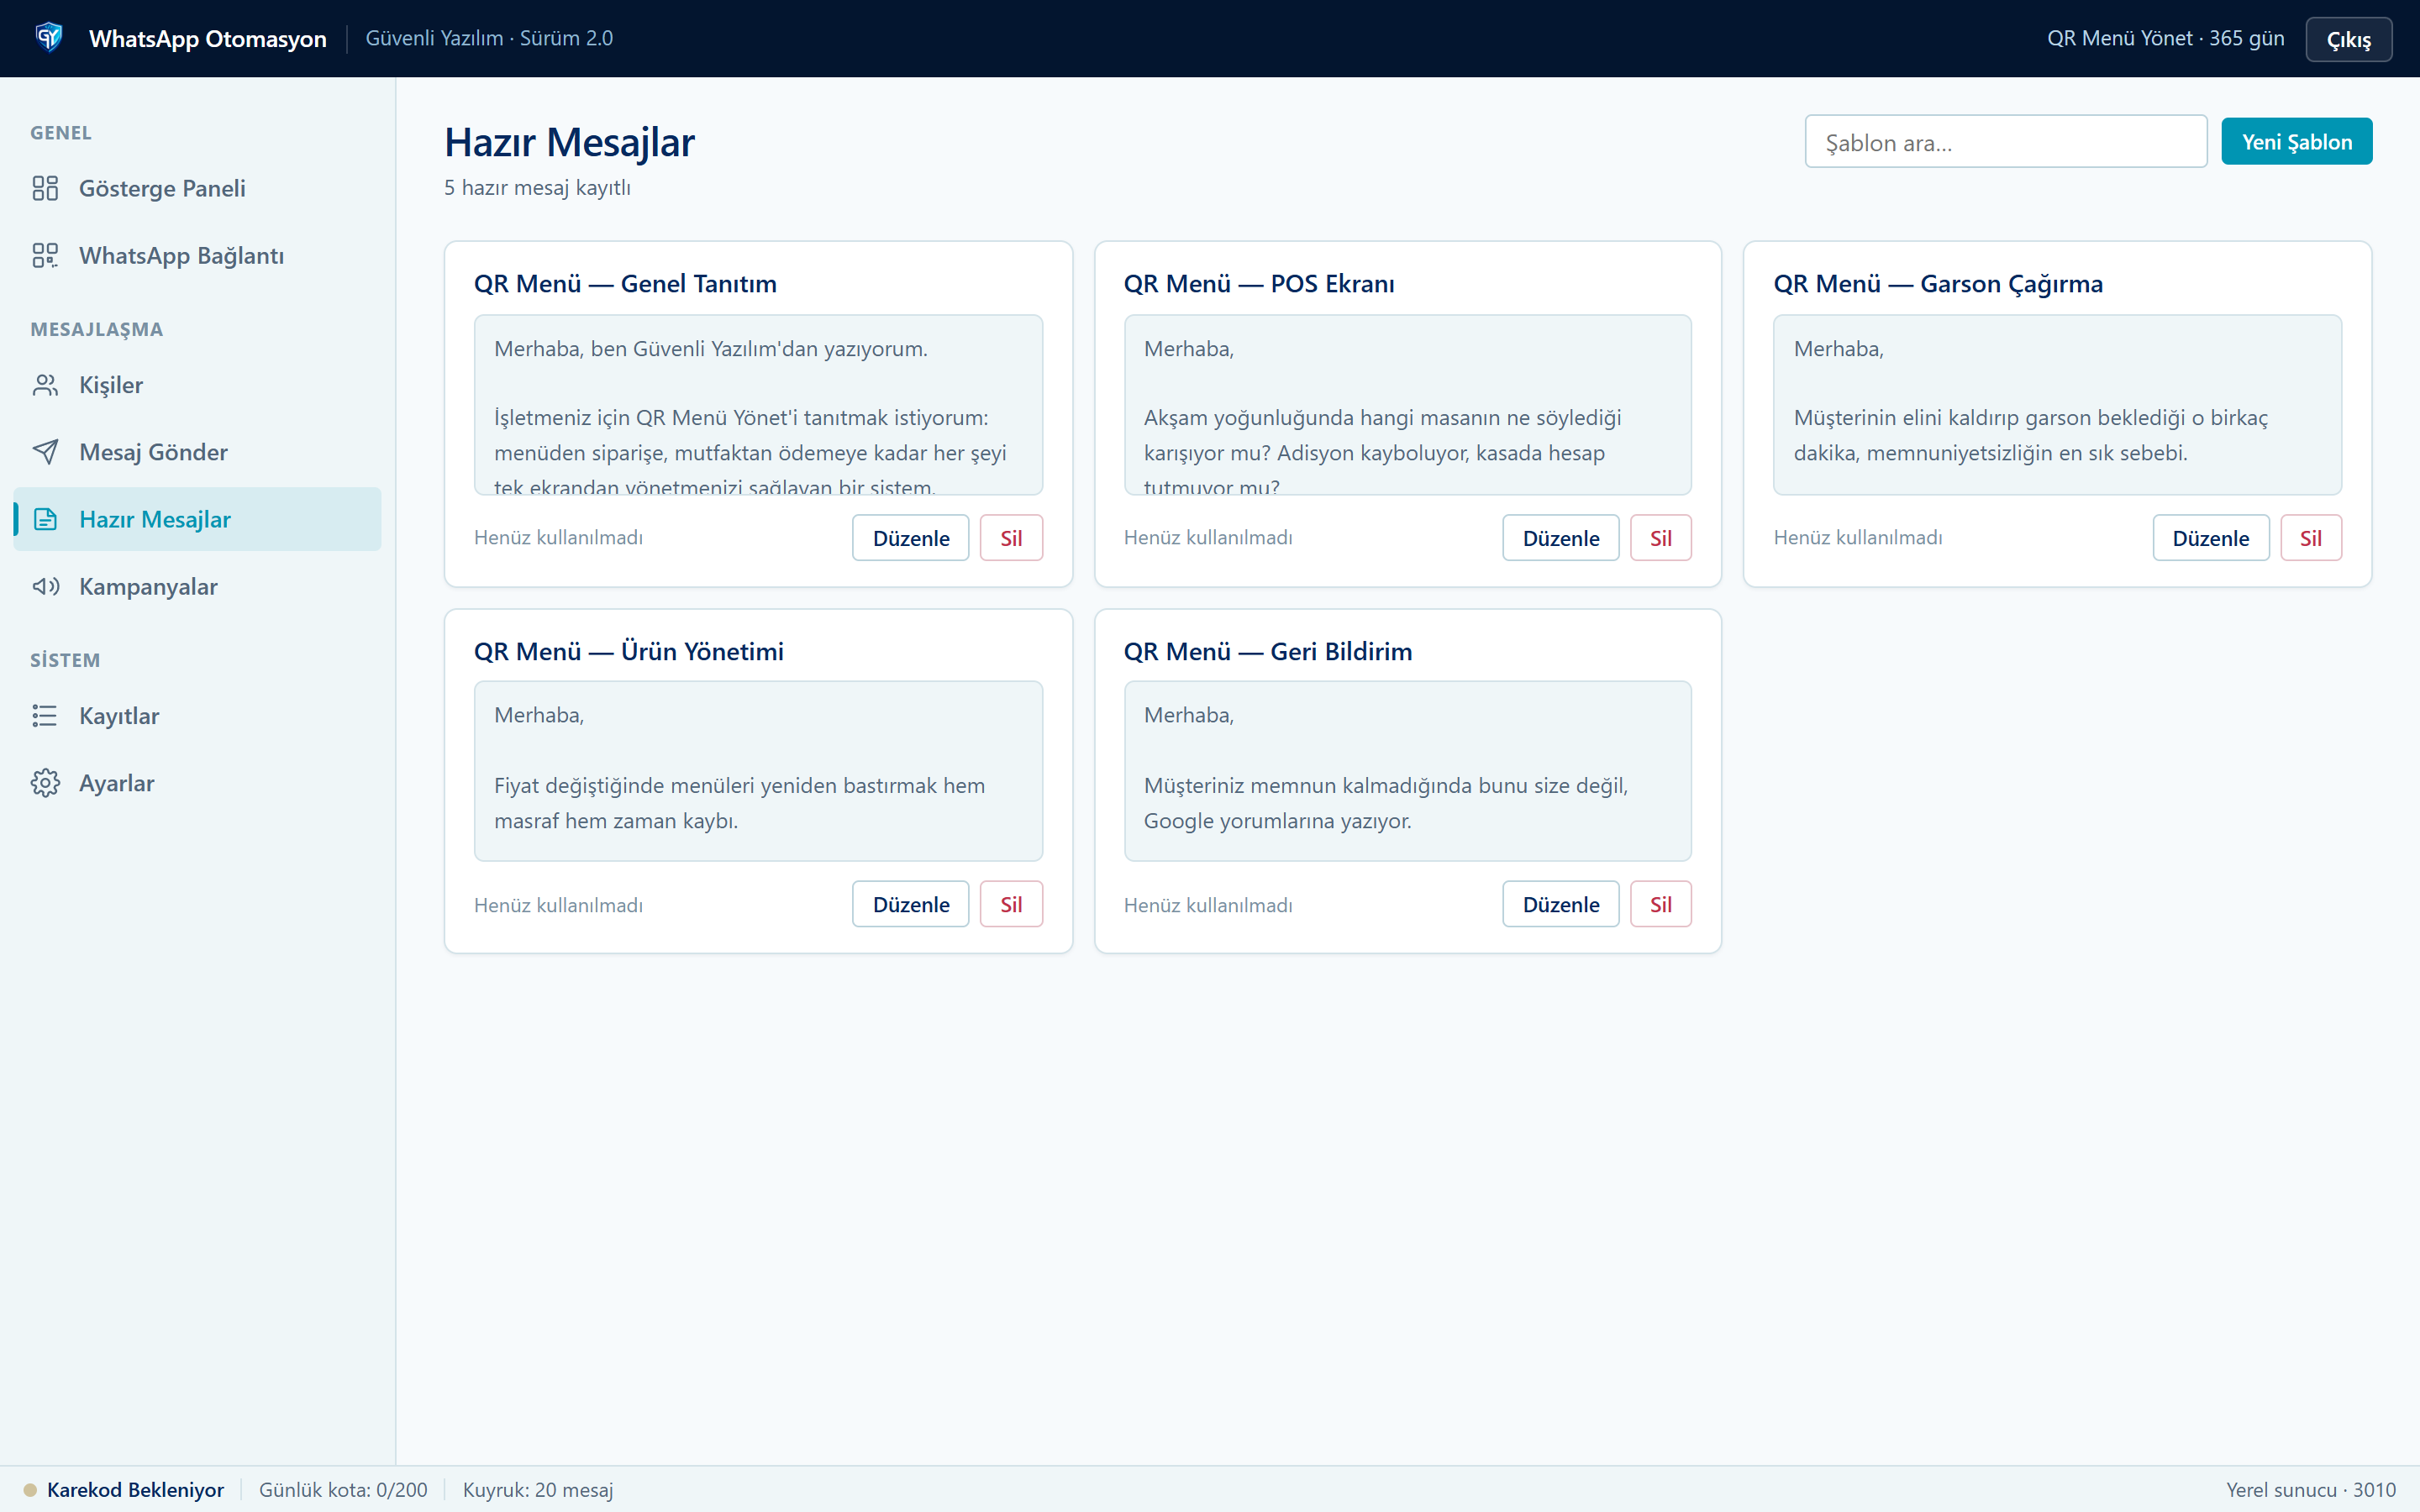Viewport: 2420px width, 1512px height.
Task: Delete the Genel Tanıtım template
Action: pyautogui.click(x=1011, y=538)
